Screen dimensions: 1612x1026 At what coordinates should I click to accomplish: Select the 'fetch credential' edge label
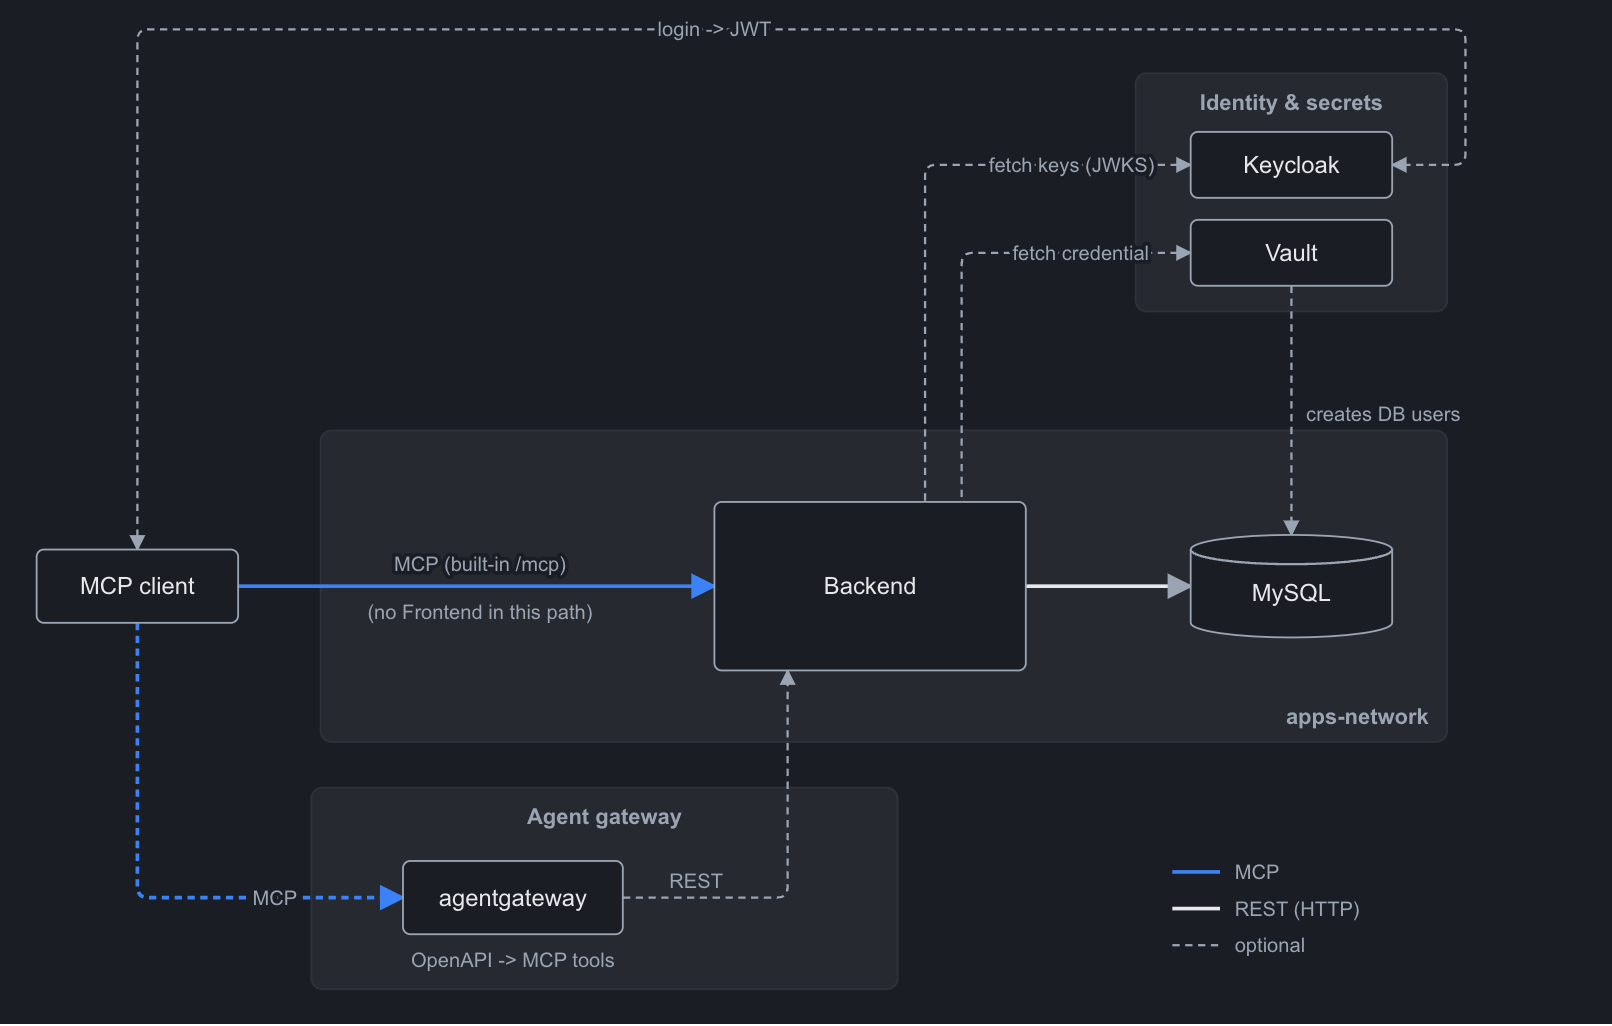tap(1080, 253)
